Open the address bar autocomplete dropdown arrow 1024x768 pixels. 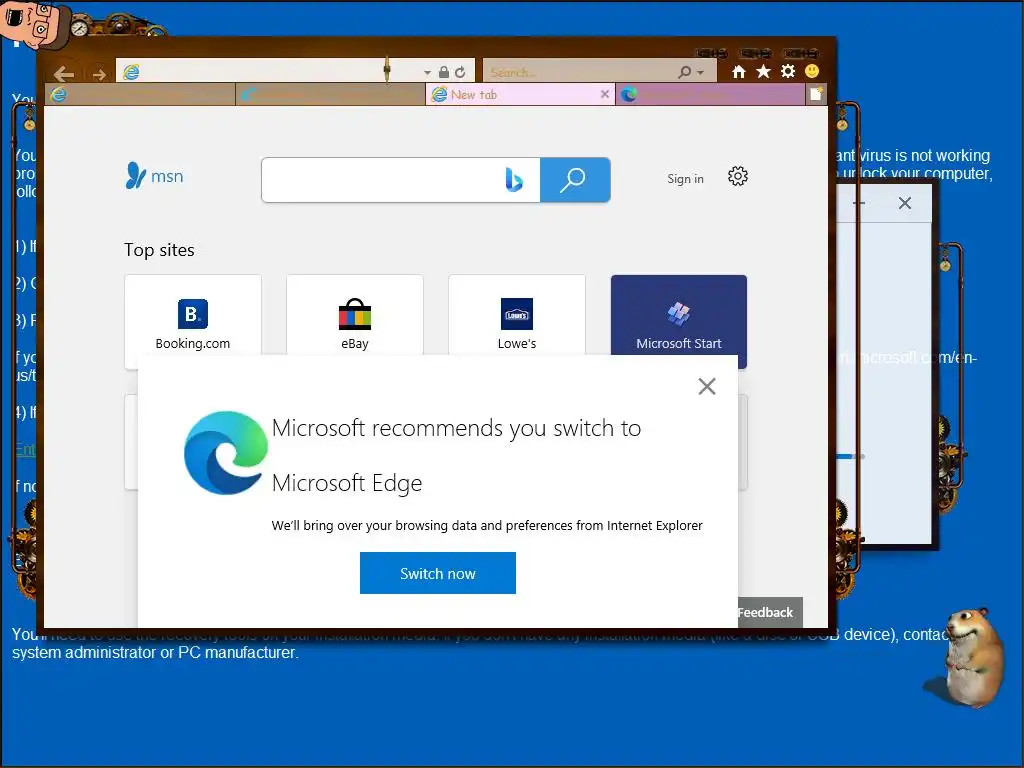427,72
